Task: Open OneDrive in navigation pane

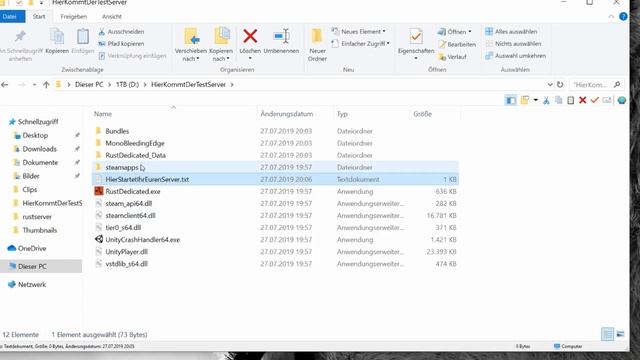Action: pyautogui.click(x=32, y=248)
